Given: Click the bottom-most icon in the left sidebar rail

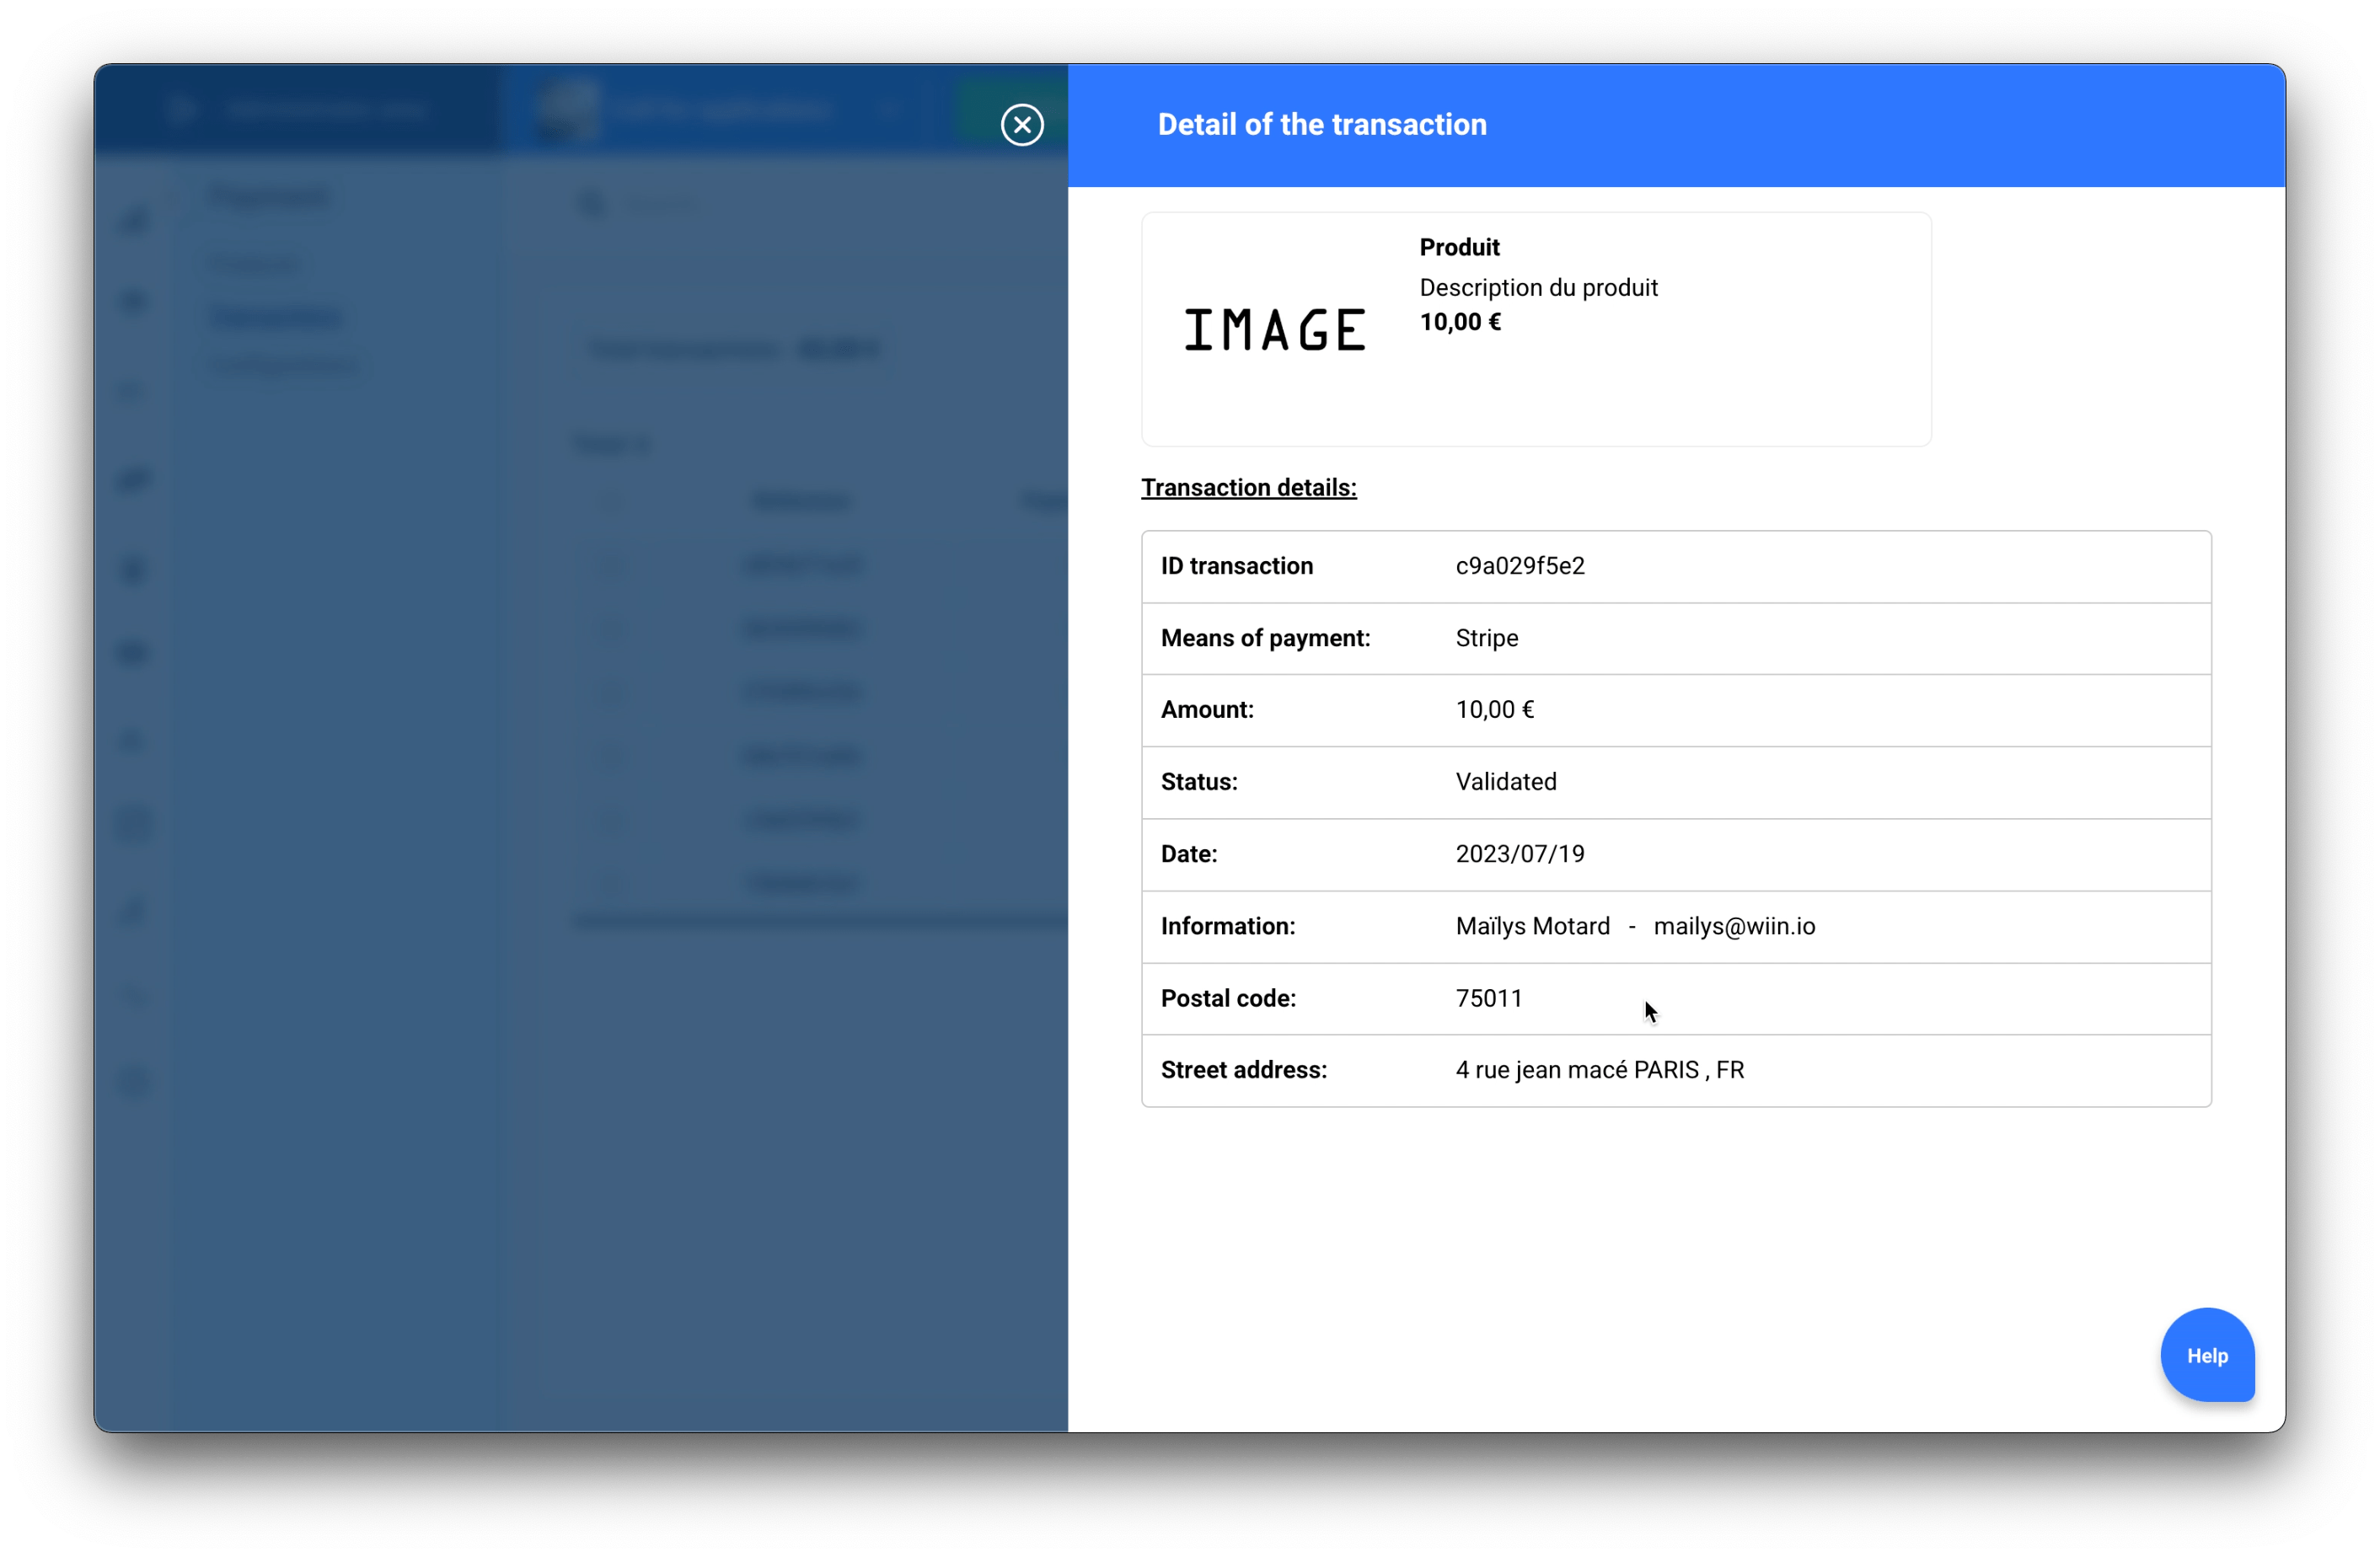Looking at the screenshot, I should (x=134, y=1083).
